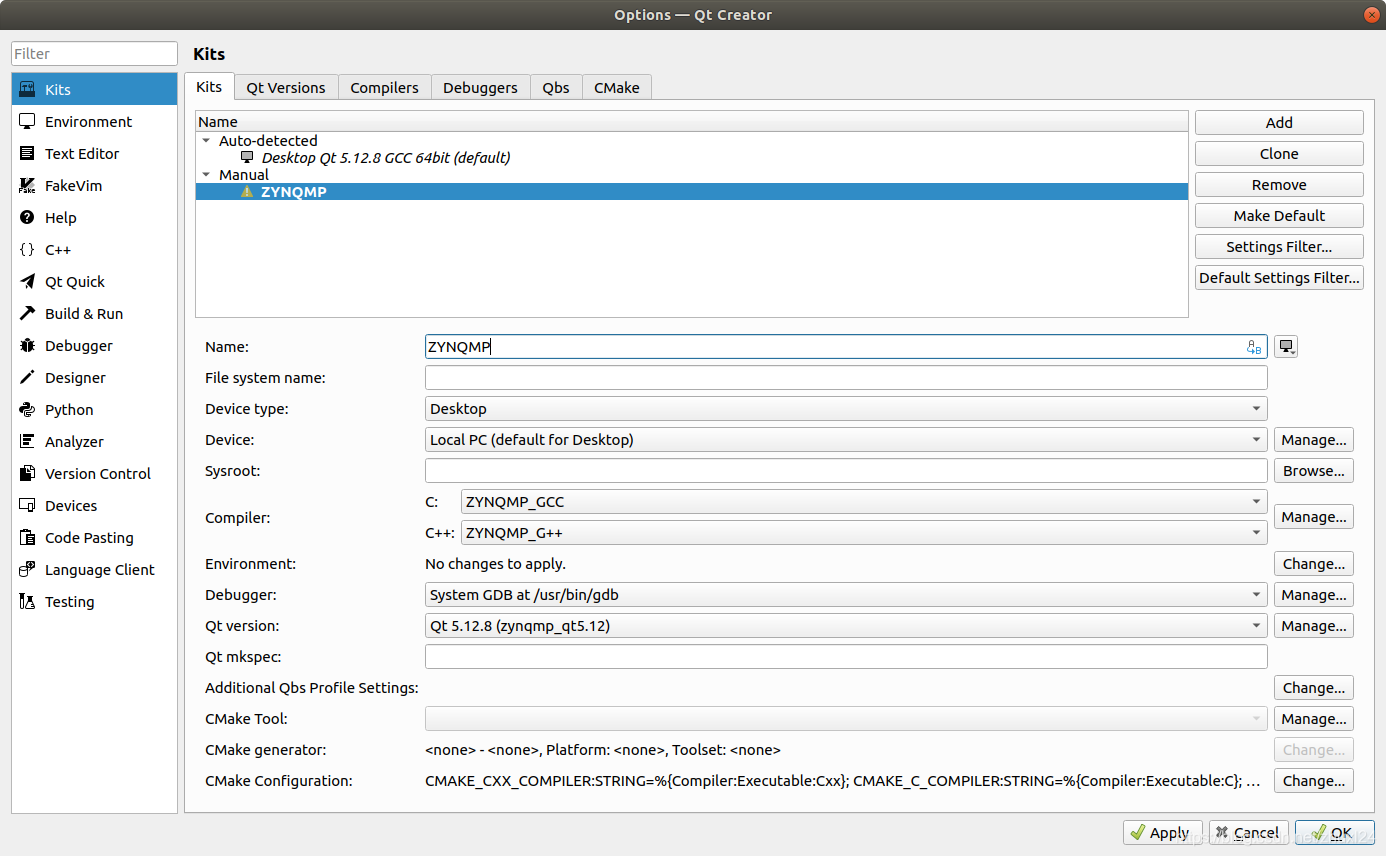
Task: Open Python icon category
Action: 28,409
